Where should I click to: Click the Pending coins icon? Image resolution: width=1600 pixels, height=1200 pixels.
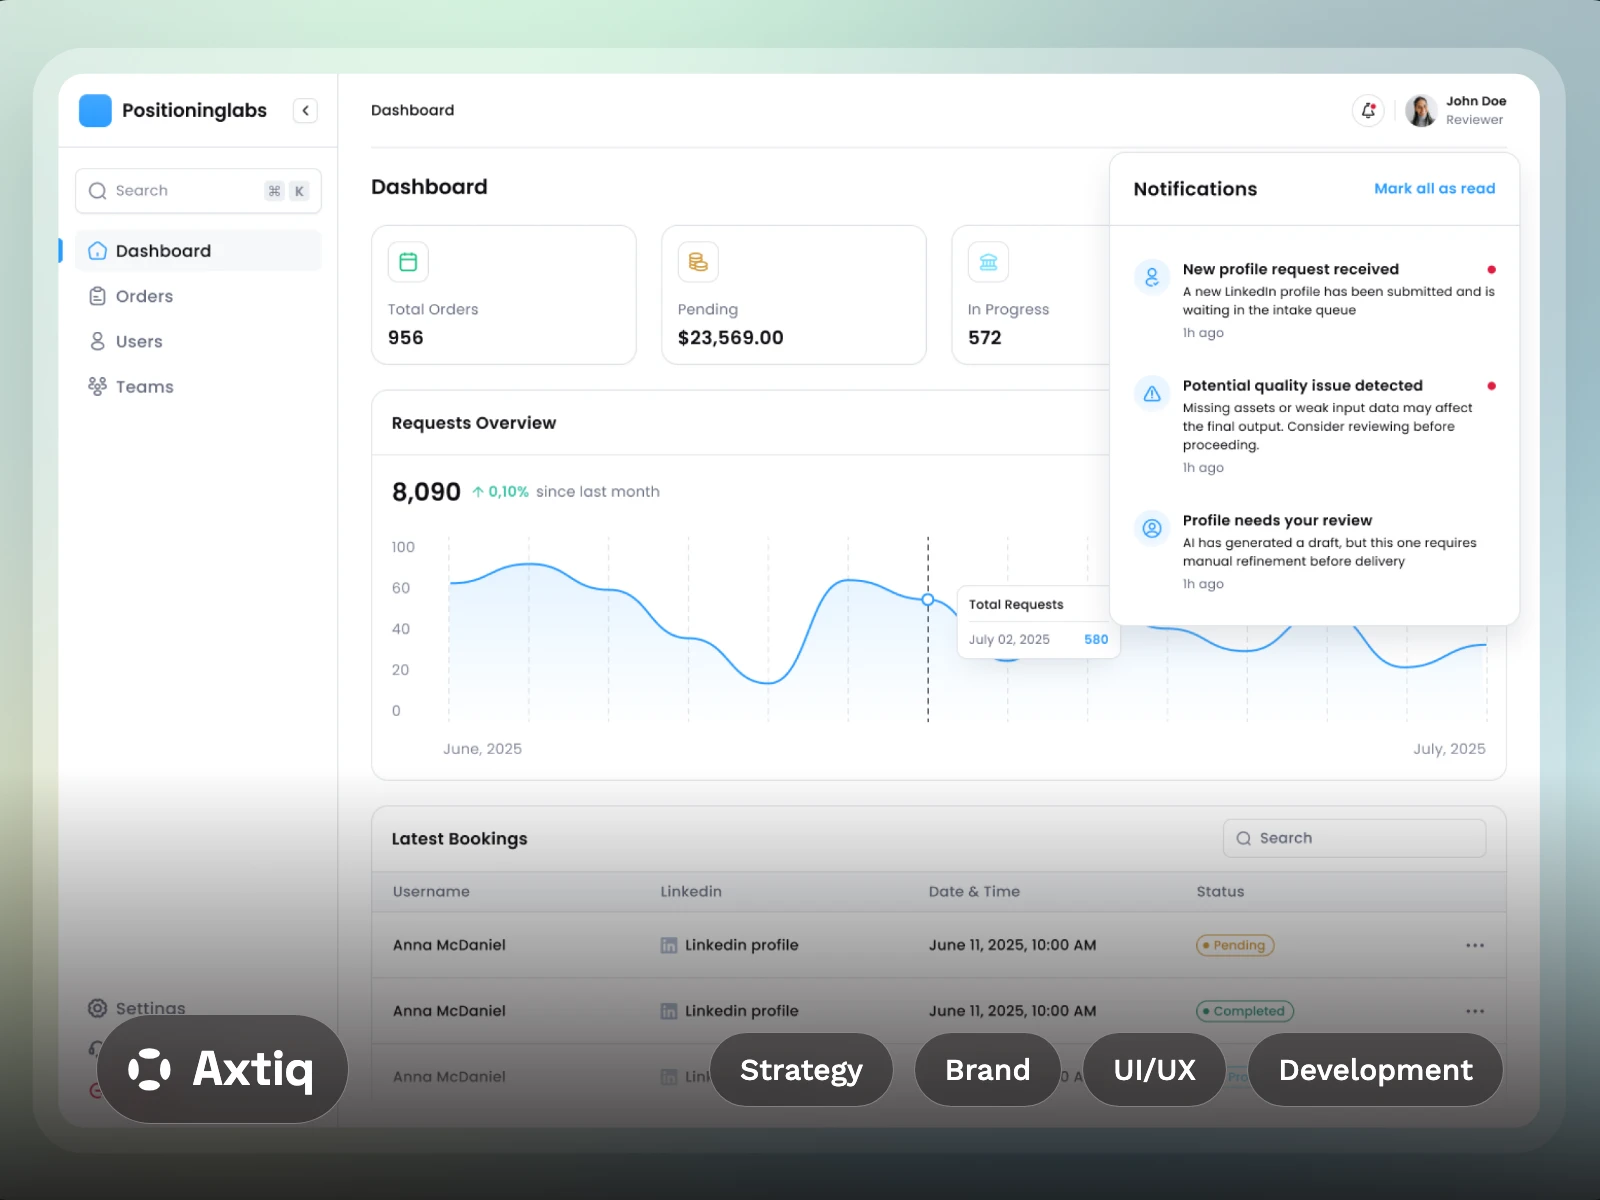tap(698, 262)
